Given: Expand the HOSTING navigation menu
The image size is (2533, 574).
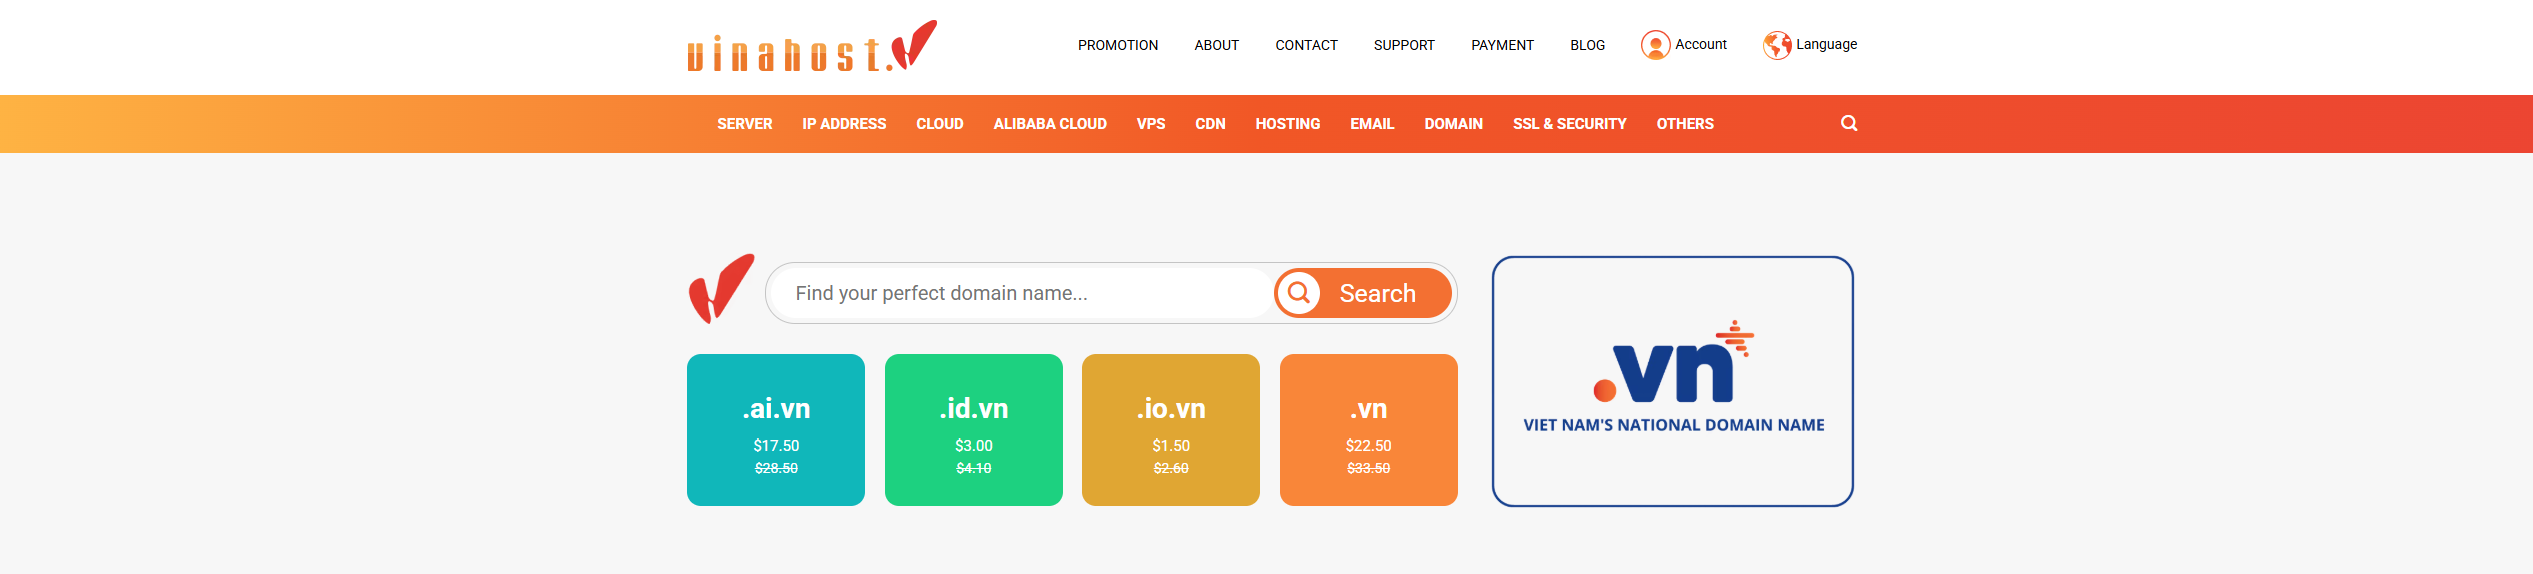Looking at the screenshot, I should click(x=1288, y=124).
